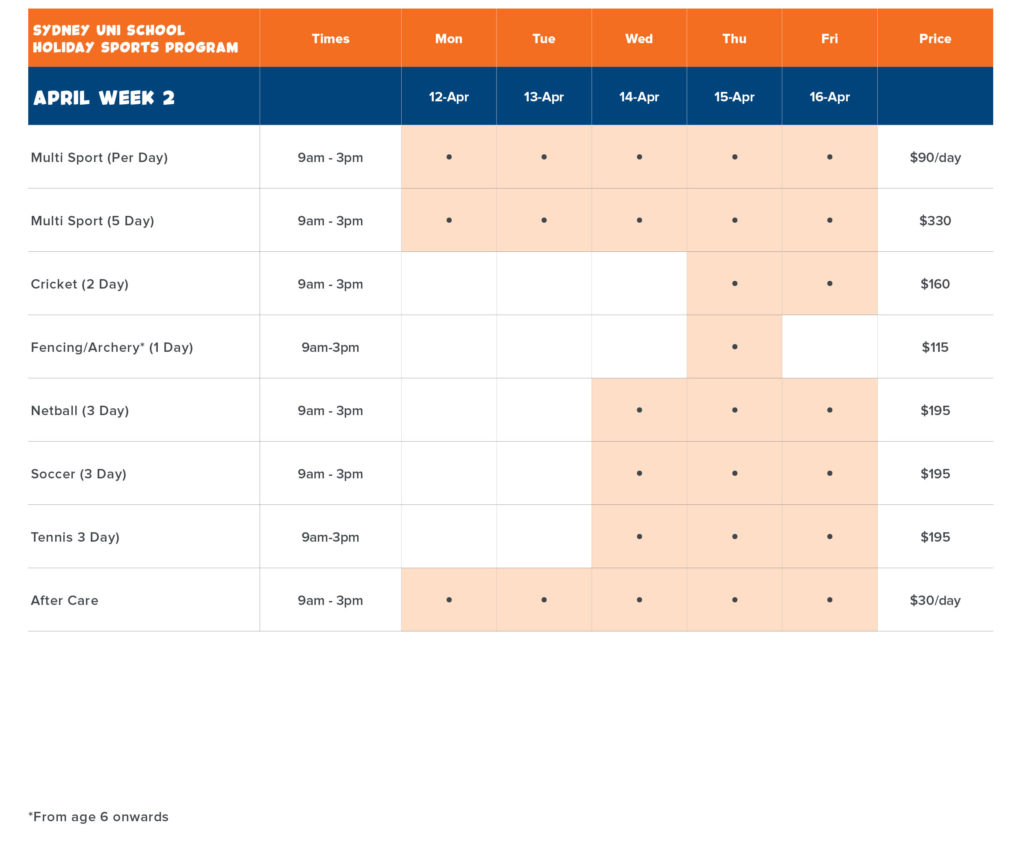This screenshot has width=1024, height=852.
Task: Select the 'Cricket (2 Day)' row label
Action: (80, 284)
